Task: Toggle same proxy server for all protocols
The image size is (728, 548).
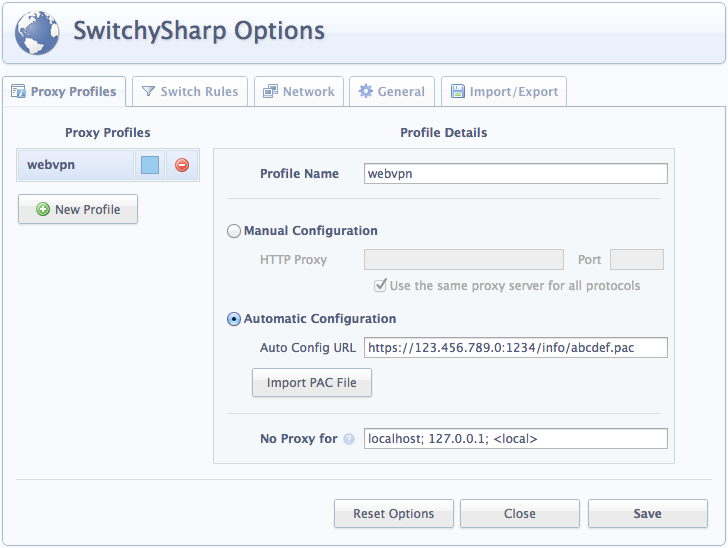Action: [380, 285]
